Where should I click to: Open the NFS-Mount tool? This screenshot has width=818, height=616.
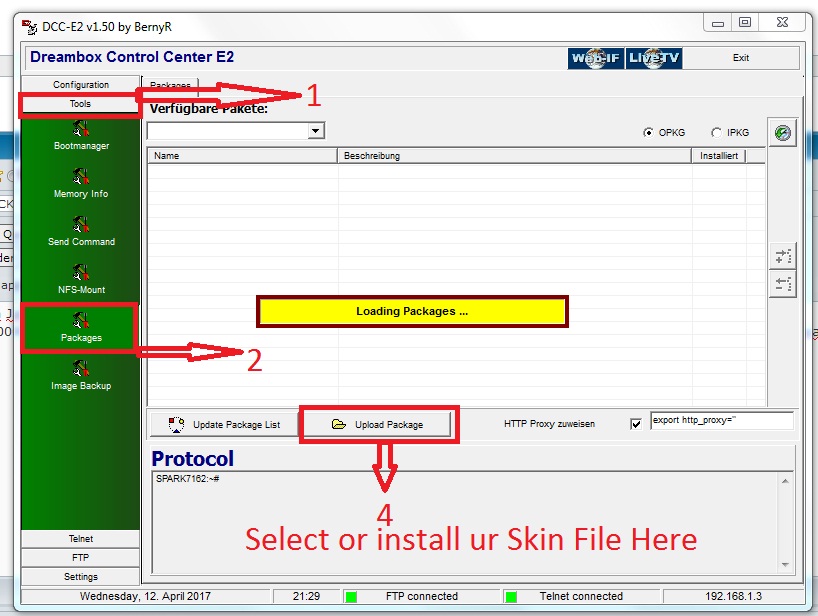pos(81,280)
